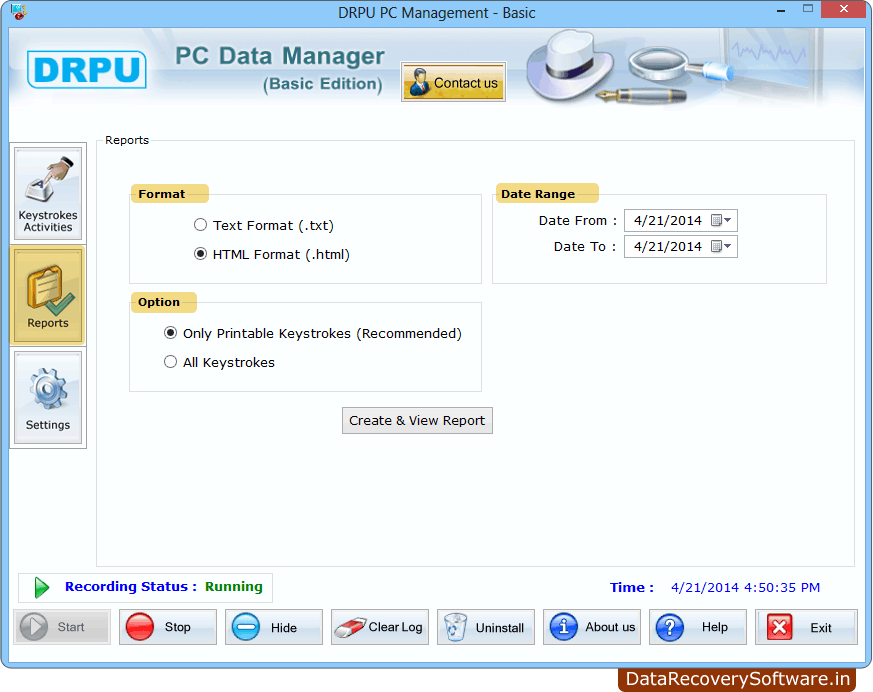Close the DRPU PC Management window
The height and width of the screenshot is (692, 873).
click(843, 9)
